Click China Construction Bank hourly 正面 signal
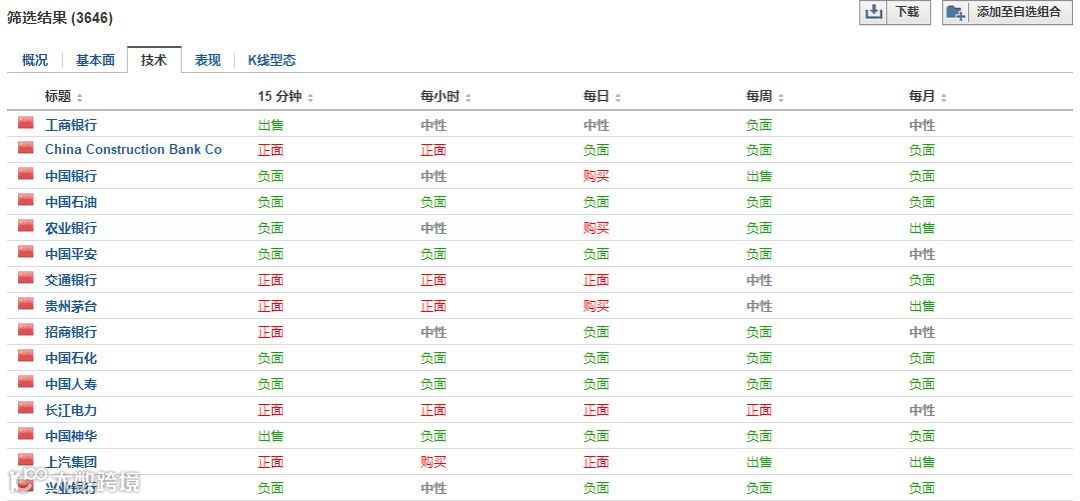This screenshot has width=1080, height=501. pos(433,150)
